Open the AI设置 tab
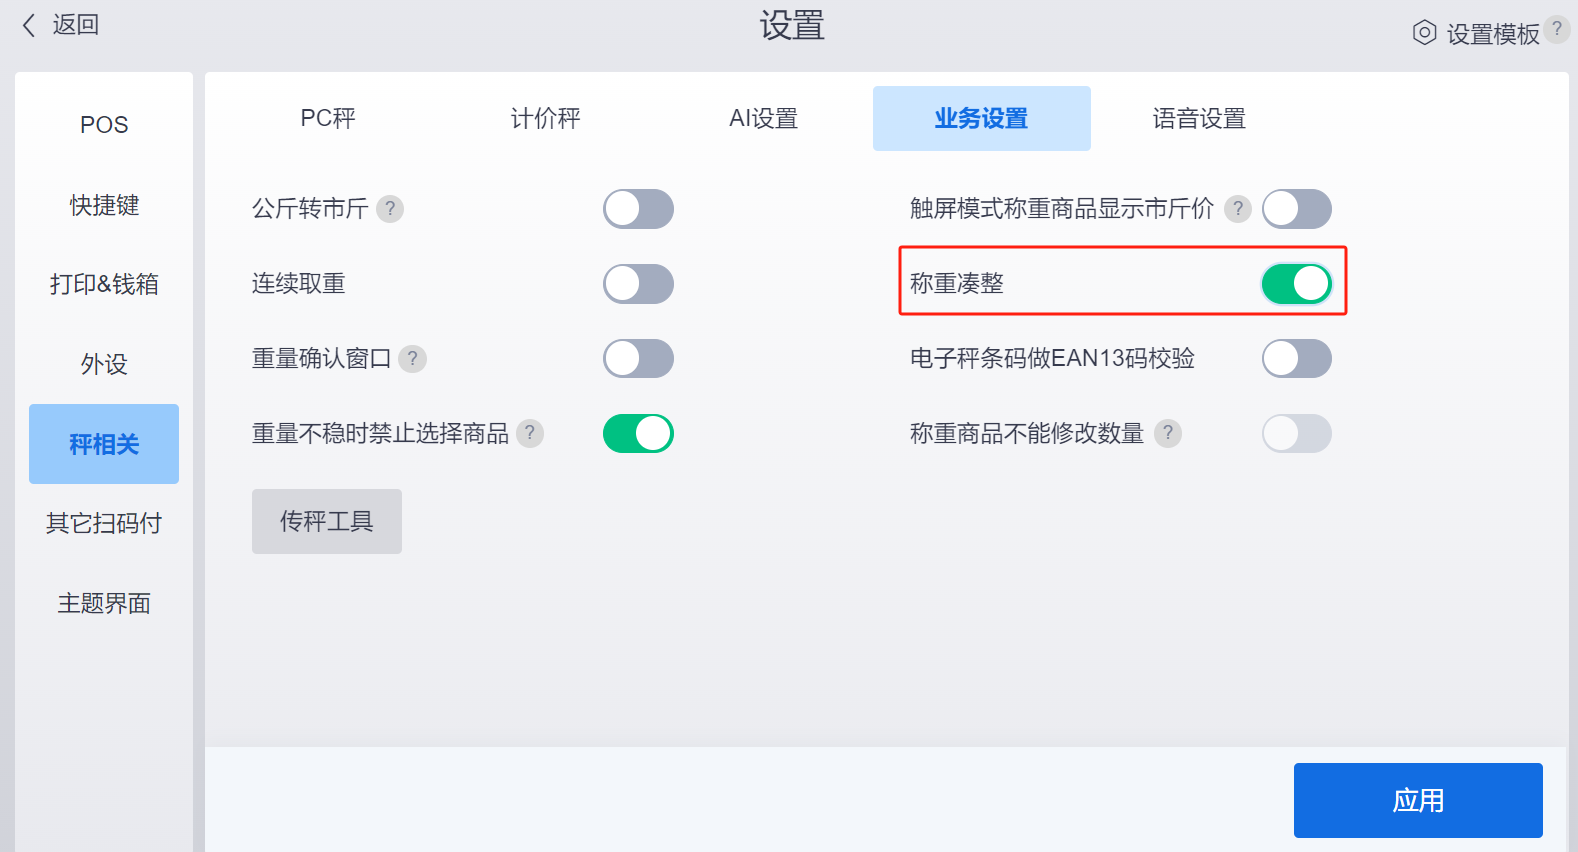 point(763,119)
